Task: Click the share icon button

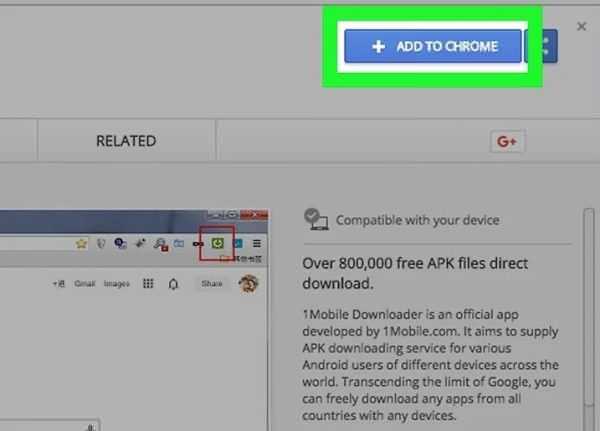Action: [x=543, y=46]
